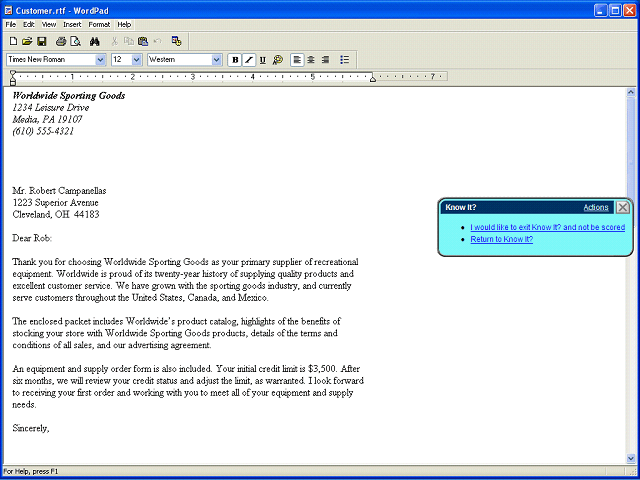Open the View menu
The height and width of the screenshot is (480, 640).
coord(49,24)
